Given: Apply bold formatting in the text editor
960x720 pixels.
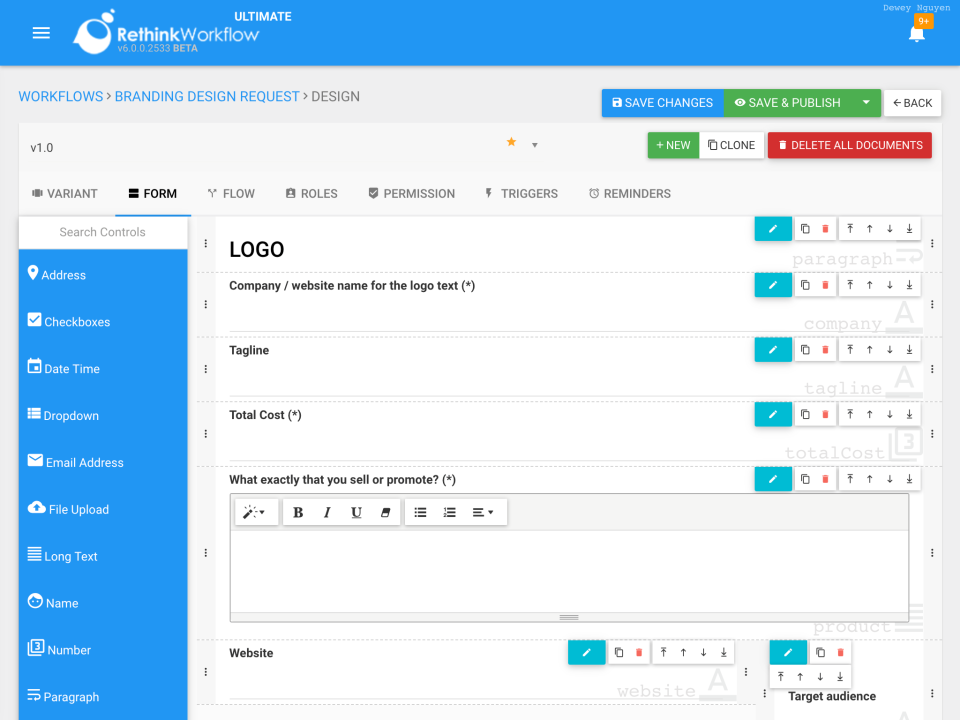Looking at the screenshot, I should (298, 511).
